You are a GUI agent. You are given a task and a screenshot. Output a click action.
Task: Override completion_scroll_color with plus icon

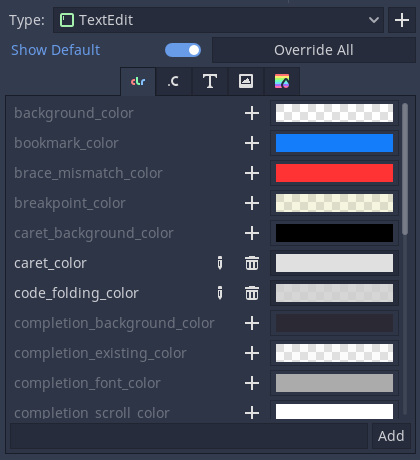tap(252, 413)
